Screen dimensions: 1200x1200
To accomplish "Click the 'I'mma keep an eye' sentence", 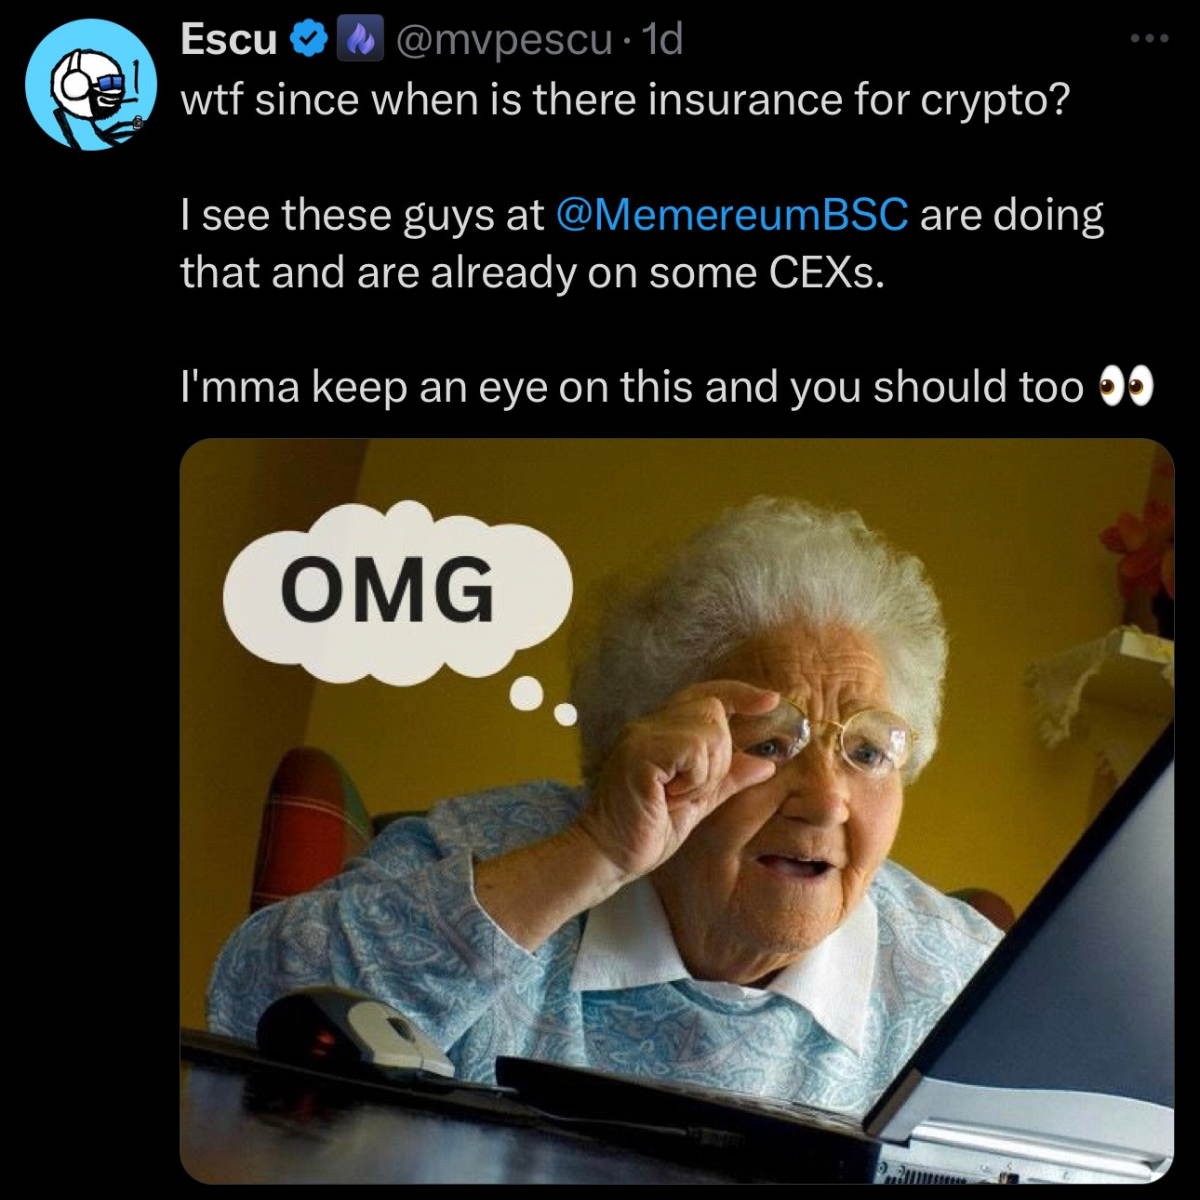I will click(632, 387).
